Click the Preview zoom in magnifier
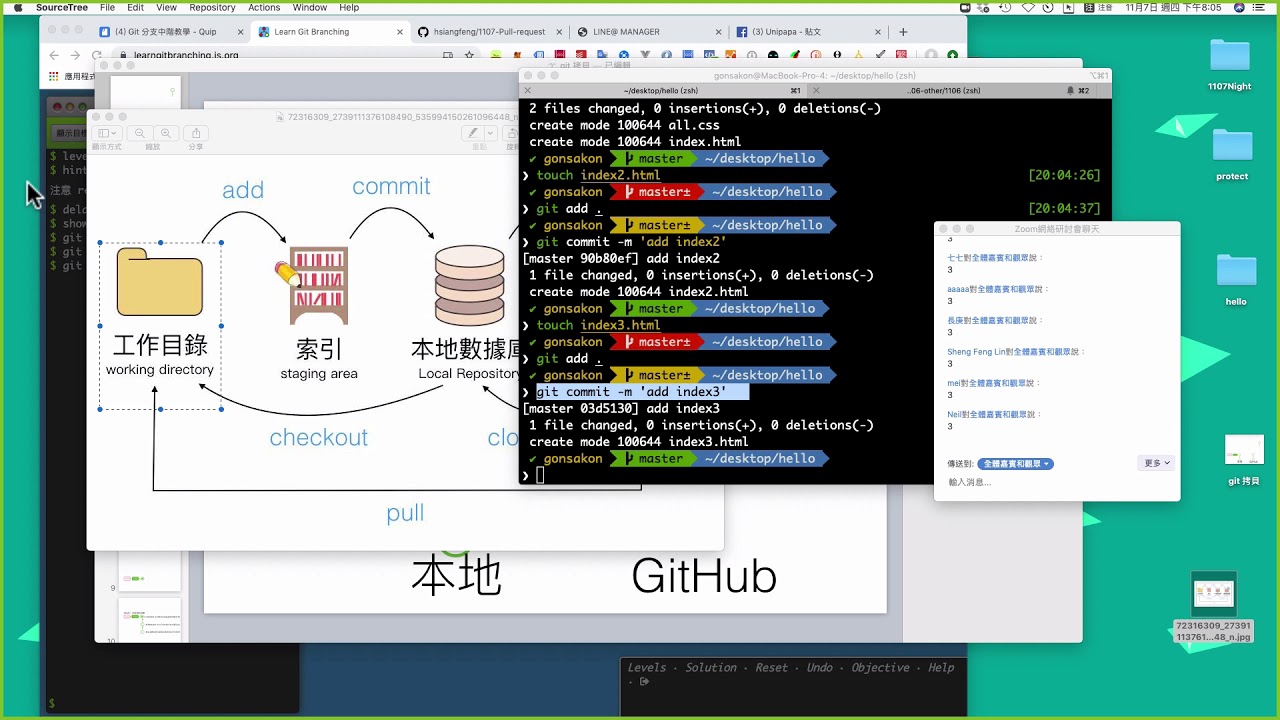The image size is (1280, 720). (x=165, y=133)
